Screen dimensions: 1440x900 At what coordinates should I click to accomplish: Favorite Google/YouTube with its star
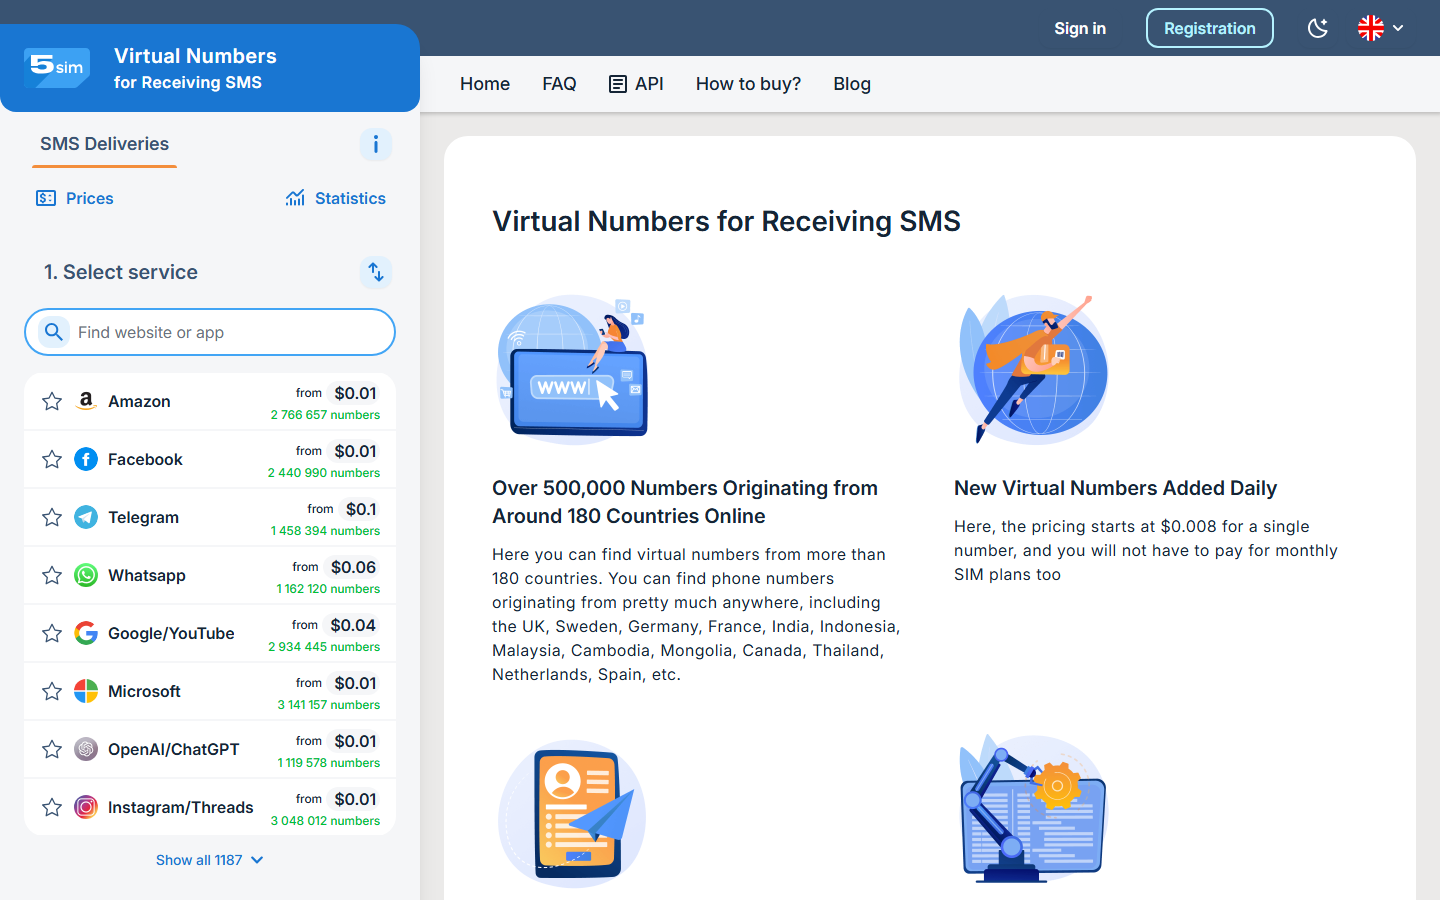coord(52,634)
